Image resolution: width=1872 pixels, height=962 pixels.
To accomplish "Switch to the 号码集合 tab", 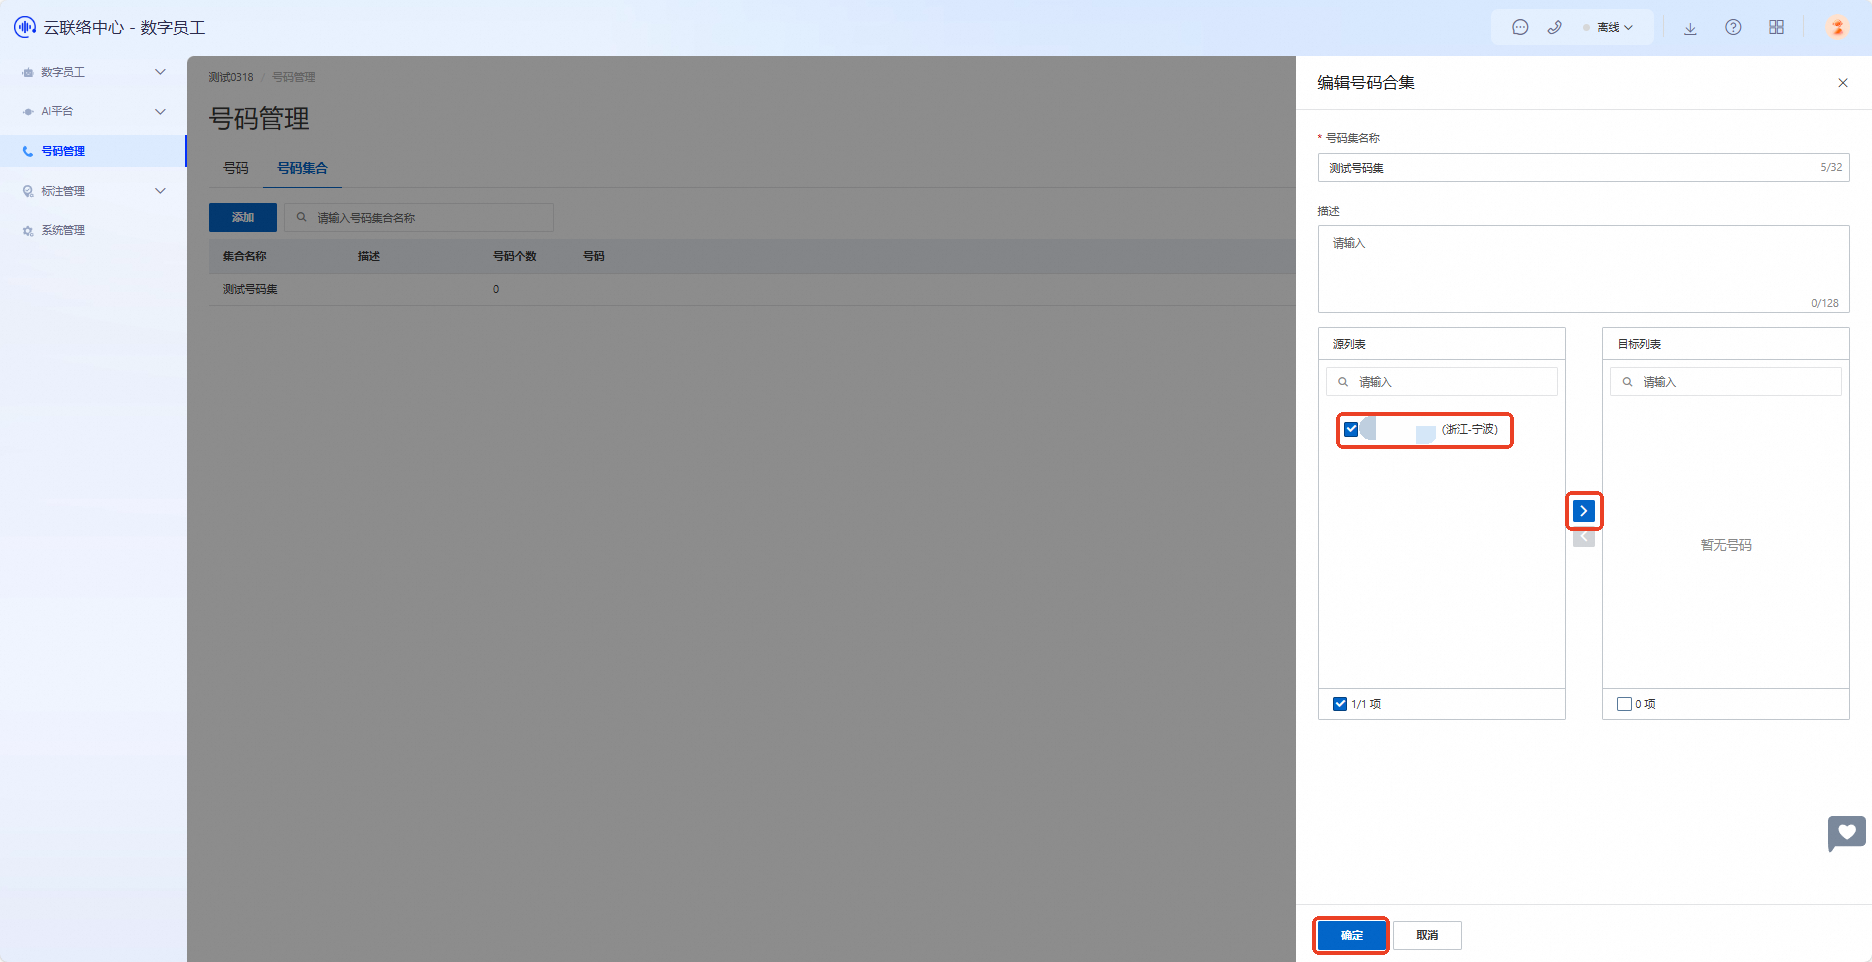I will pos(302,168).
